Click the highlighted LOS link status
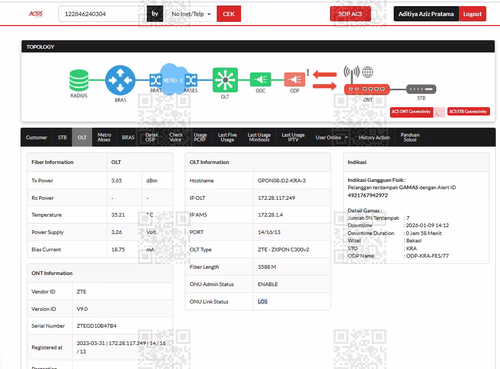 pos(263,302)
